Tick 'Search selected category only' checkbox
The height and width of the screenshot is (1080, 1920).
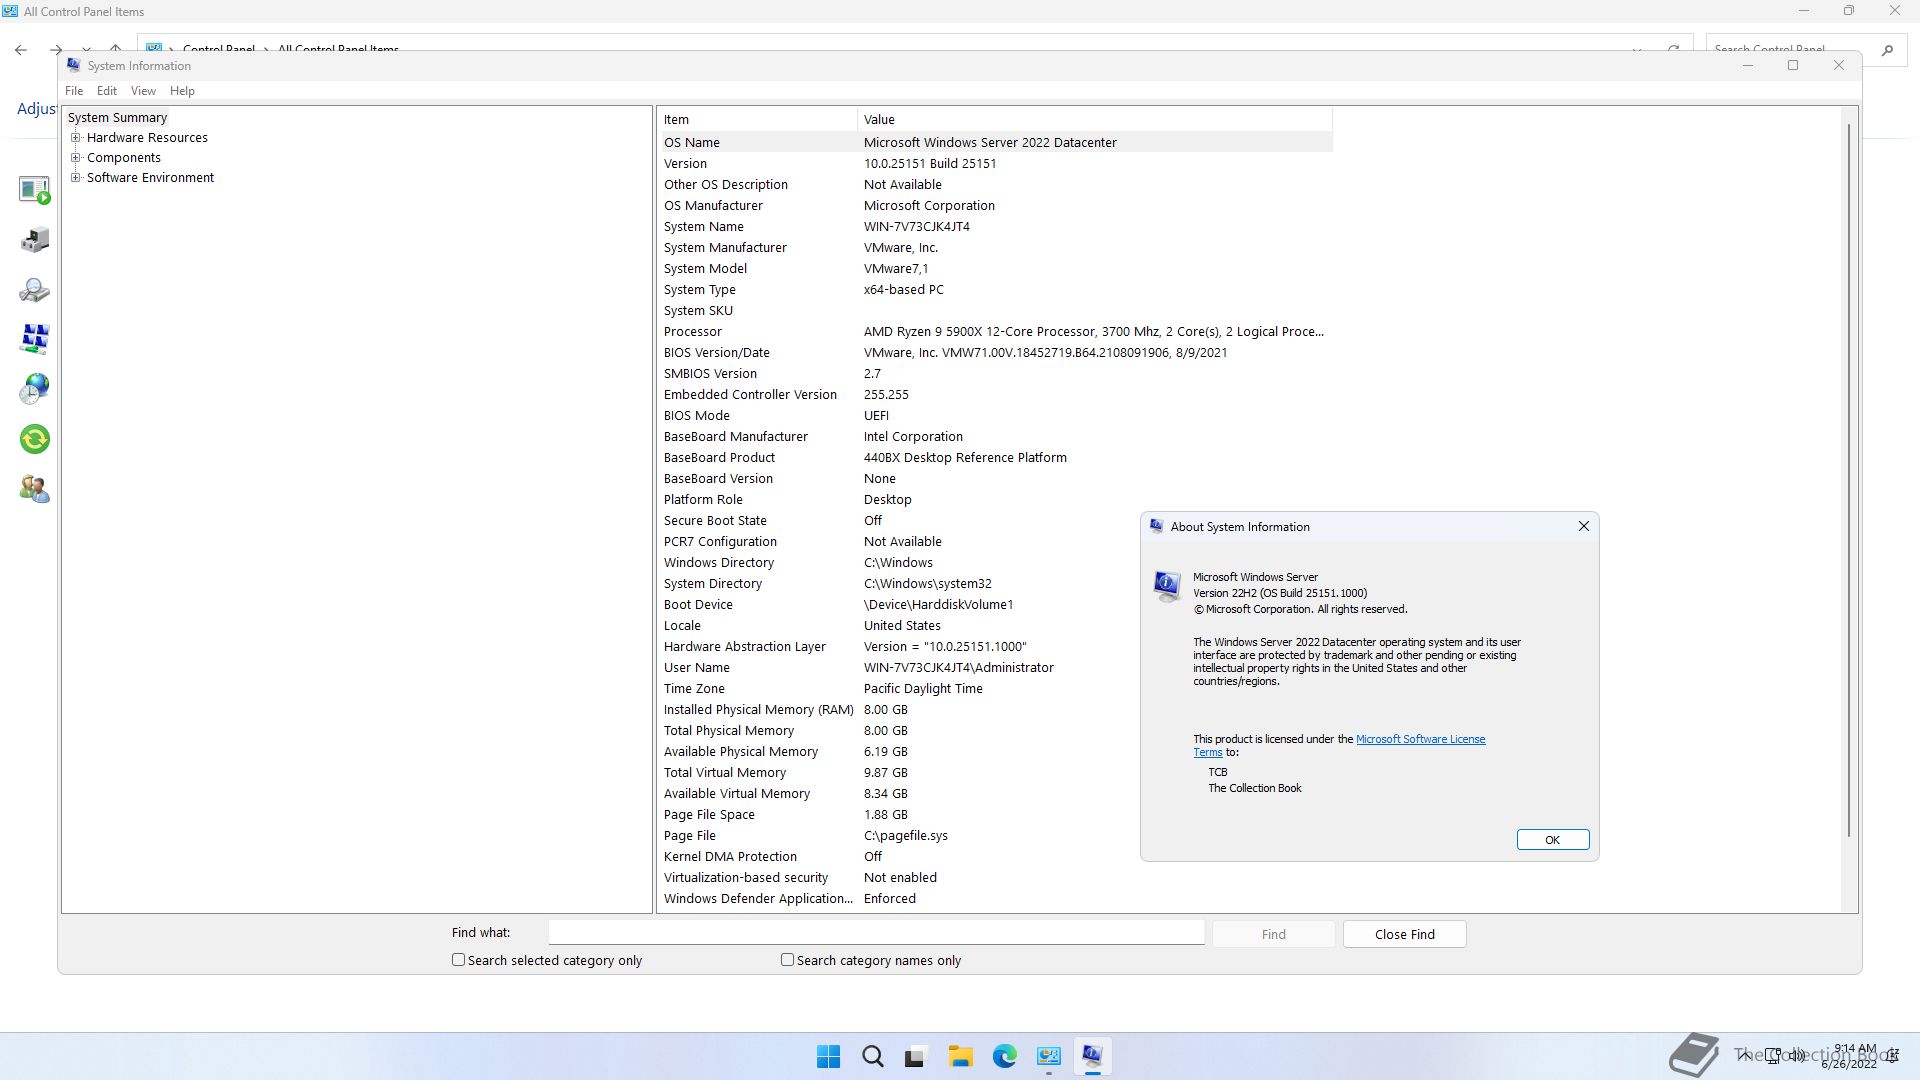(x=459, y=959)
